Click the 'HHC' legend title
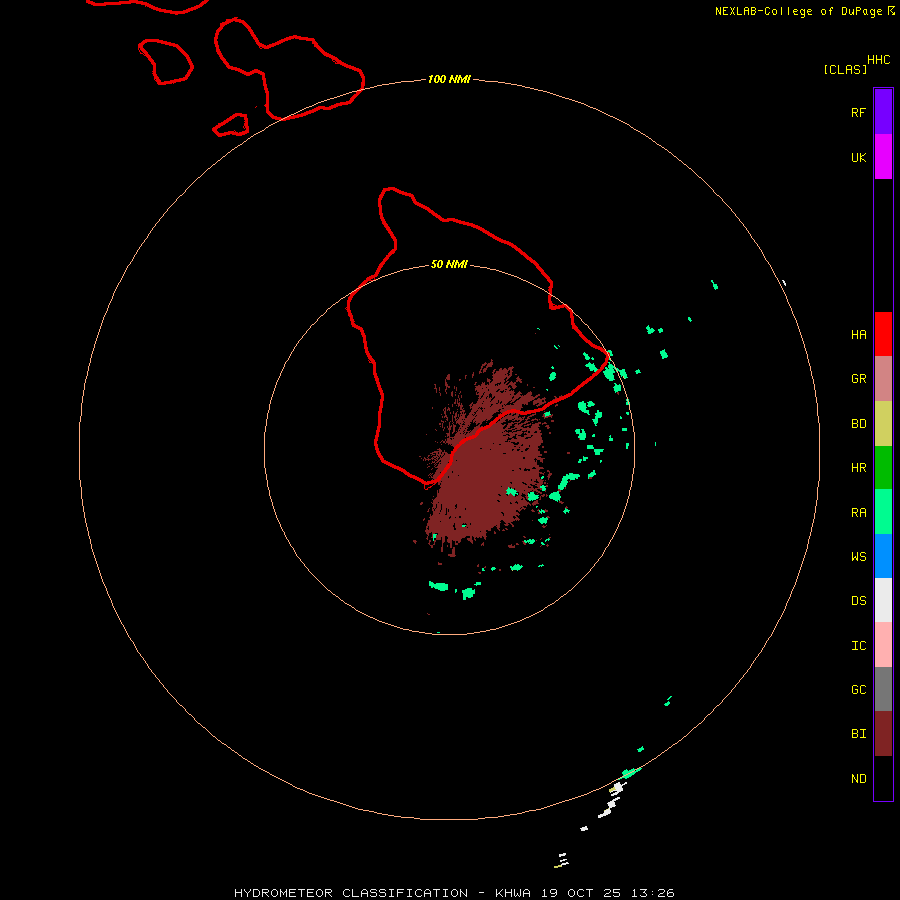The width and height of the screenshot is (900, 900). point(879,60)
